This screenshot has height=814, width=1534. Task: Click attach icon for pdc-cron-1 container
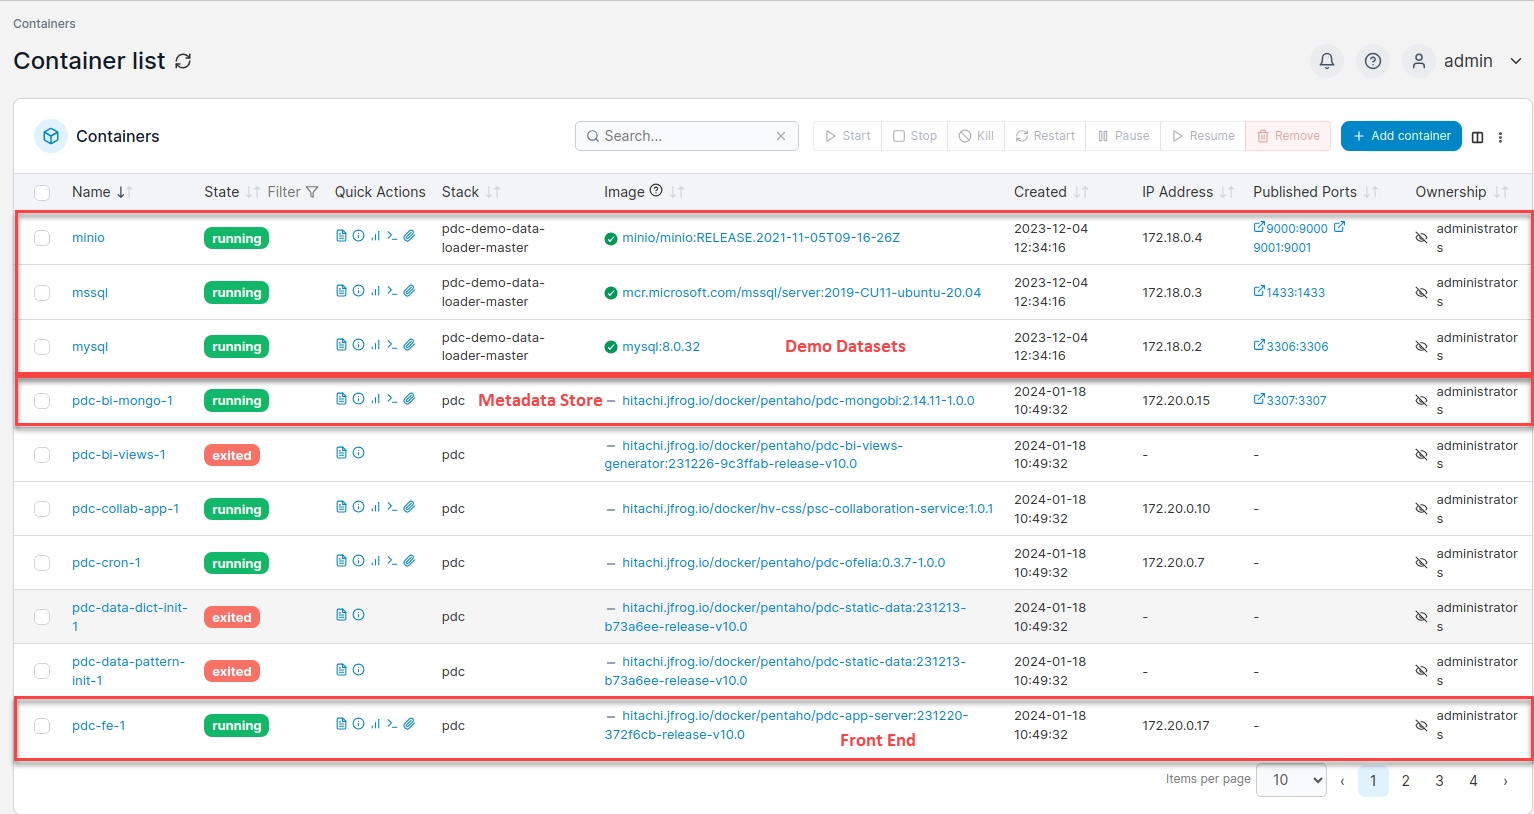tap(409, 561)
